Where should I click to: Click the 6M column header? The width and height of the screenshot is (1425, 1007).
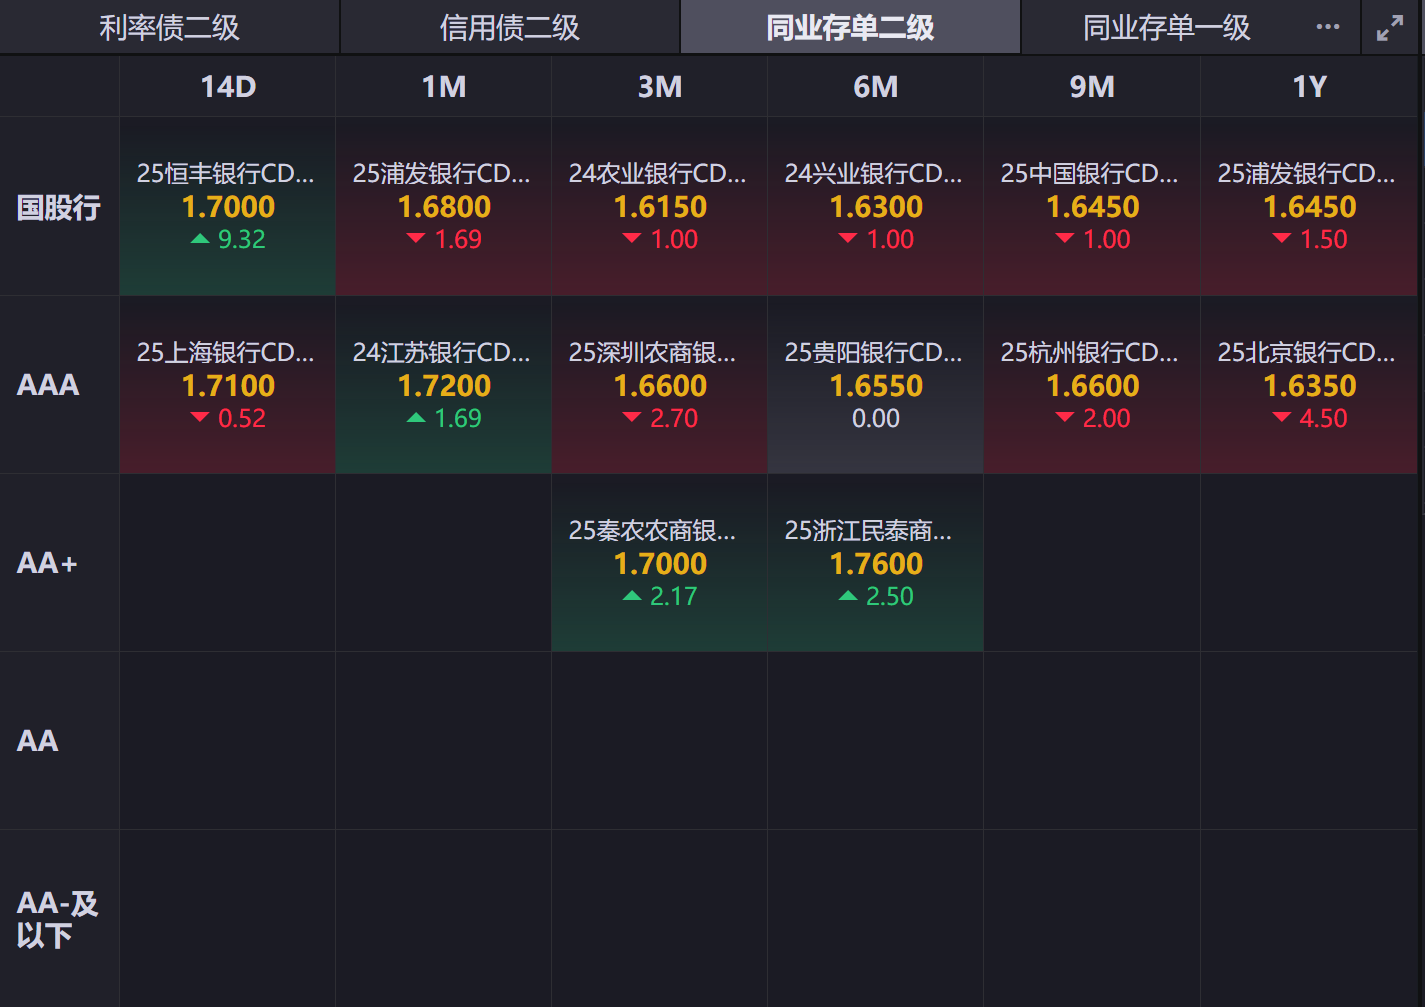point(876,87)
